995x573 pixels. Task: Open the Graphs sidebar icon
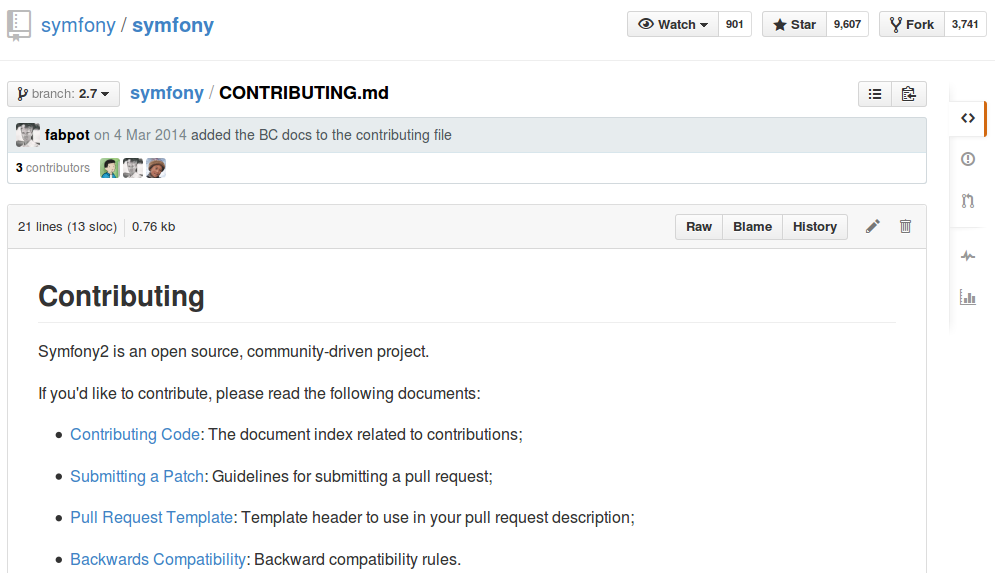[x=968, y=297]
